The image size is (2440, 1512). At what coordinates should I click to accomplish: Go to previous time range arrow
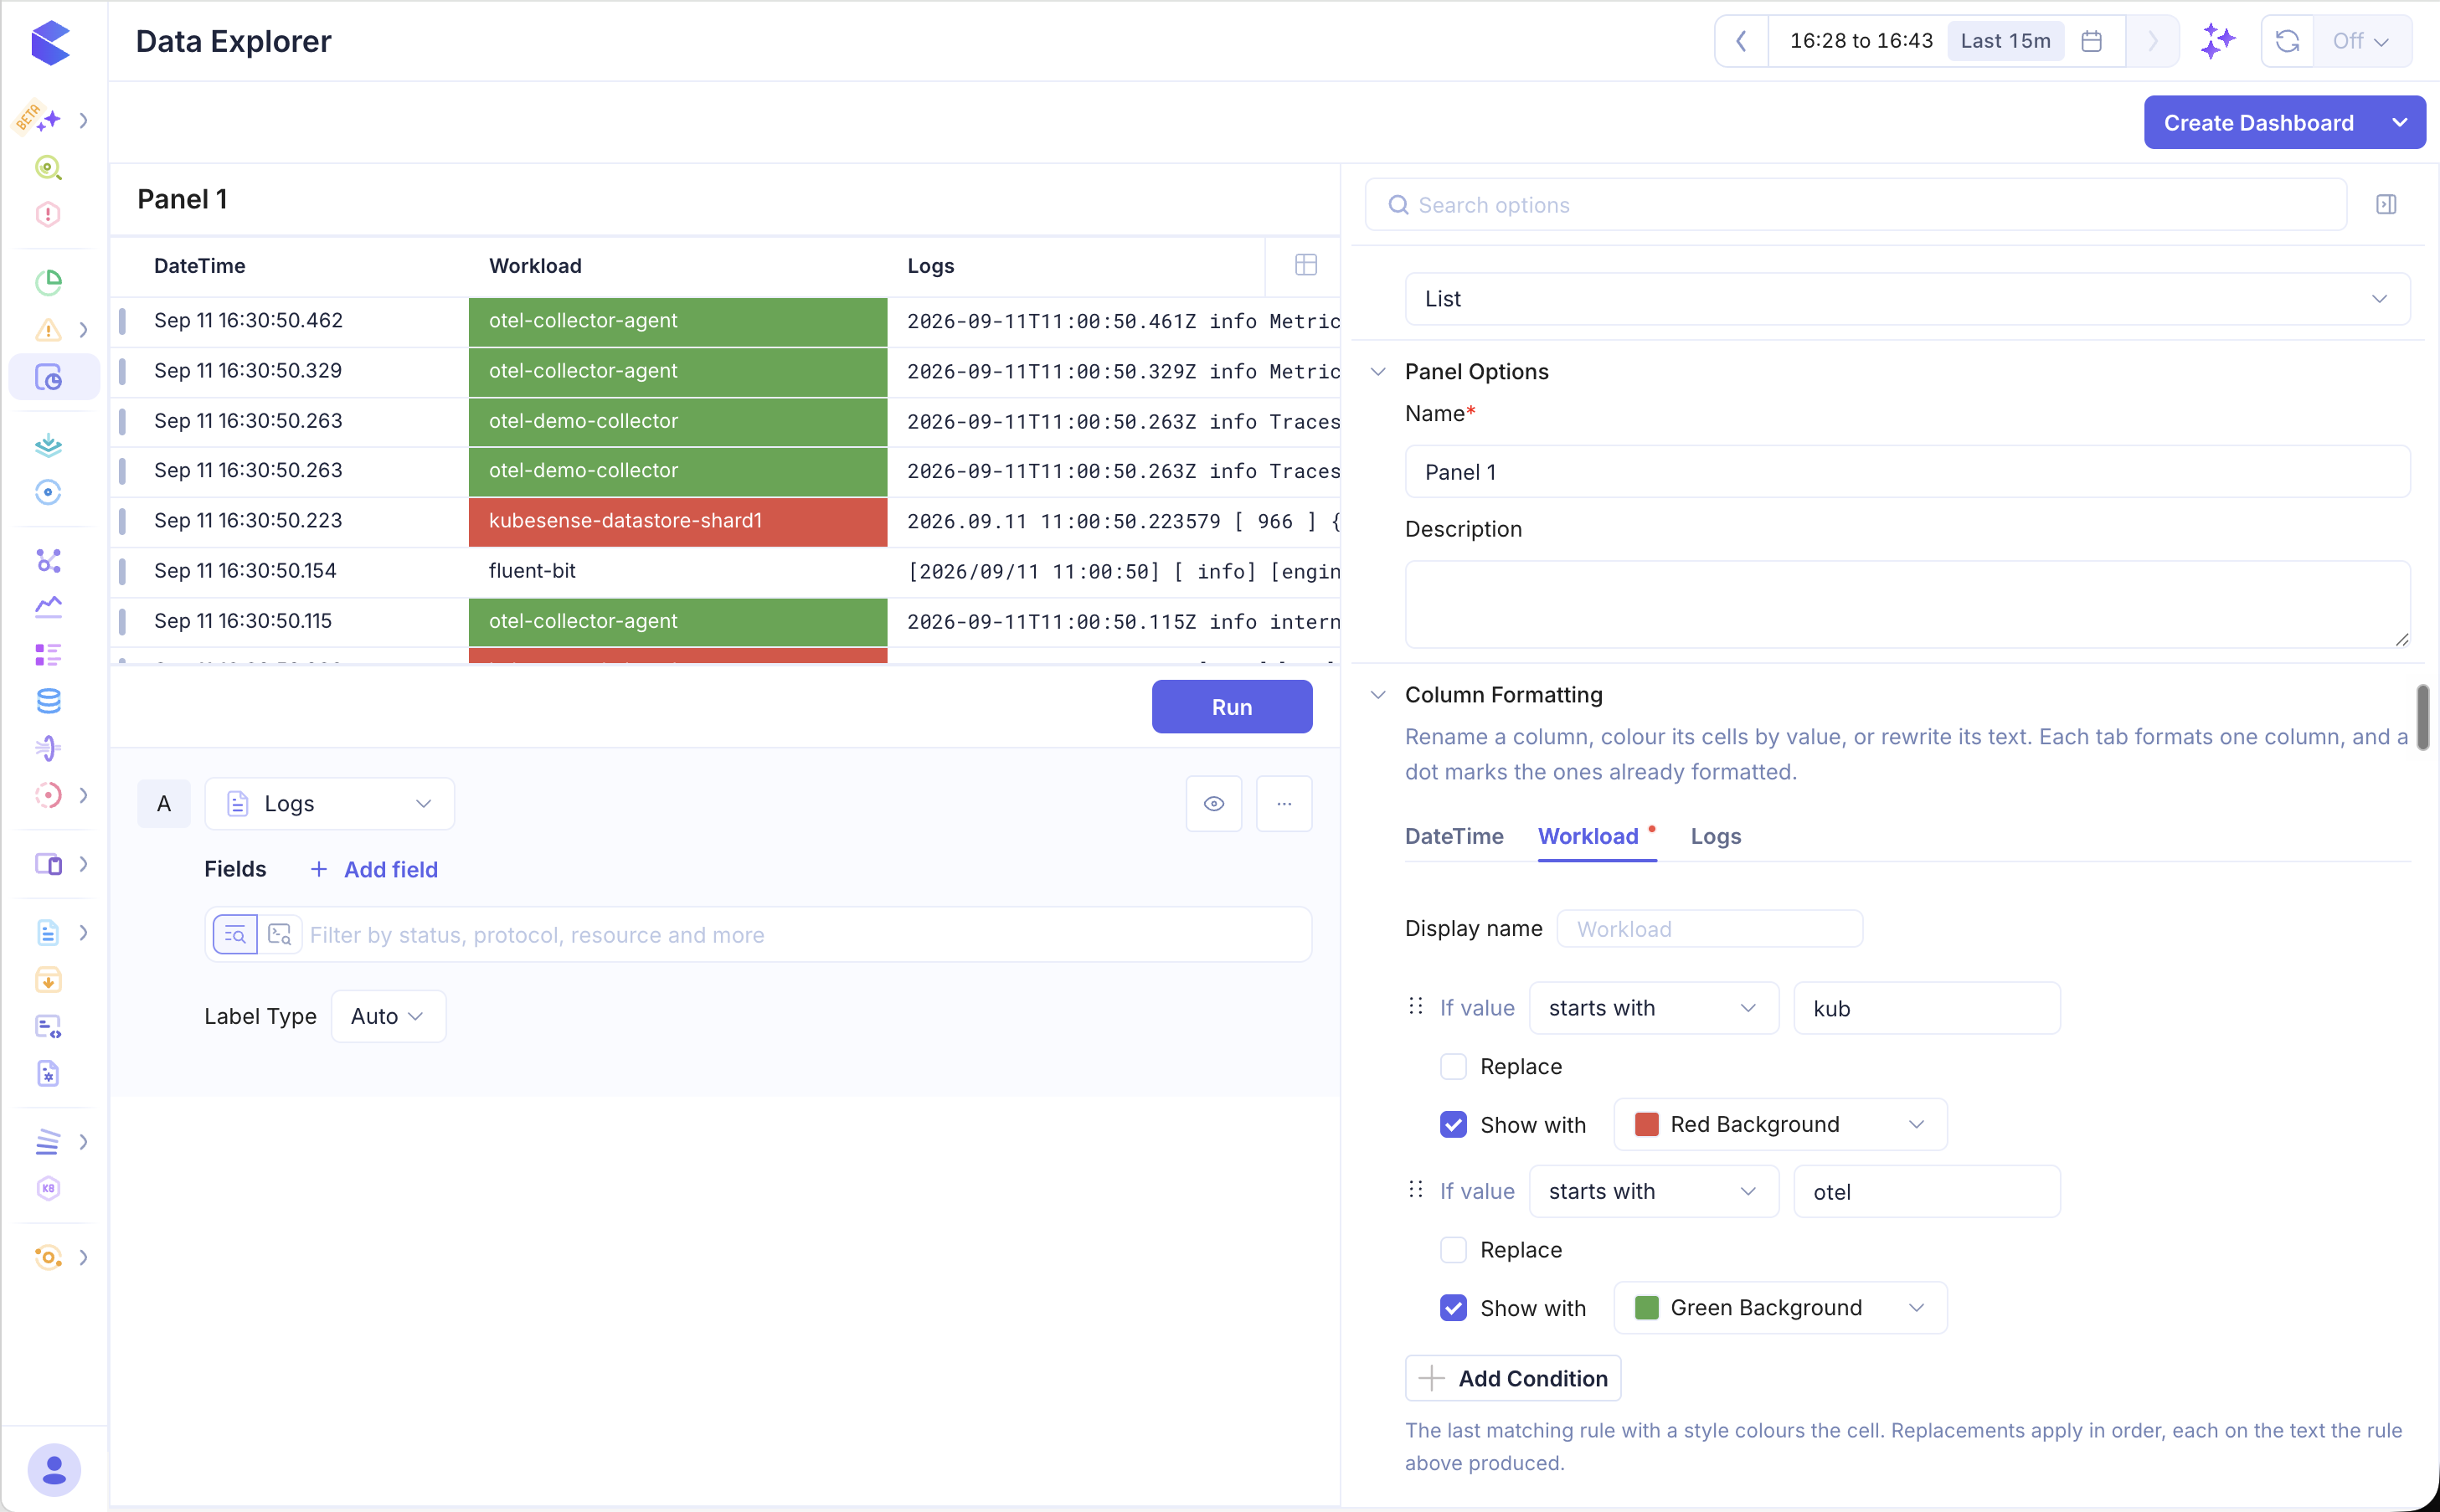click(x=1741, y=41)
